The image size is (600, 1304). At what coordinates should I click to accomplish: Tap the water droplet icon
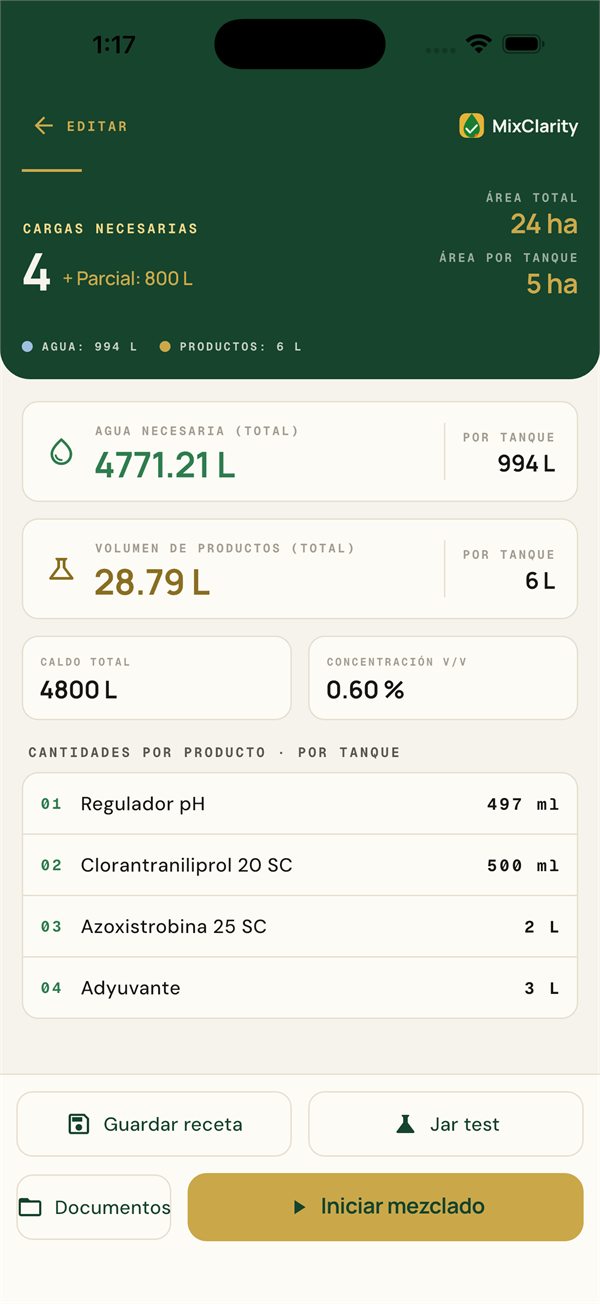click(61, 452)
